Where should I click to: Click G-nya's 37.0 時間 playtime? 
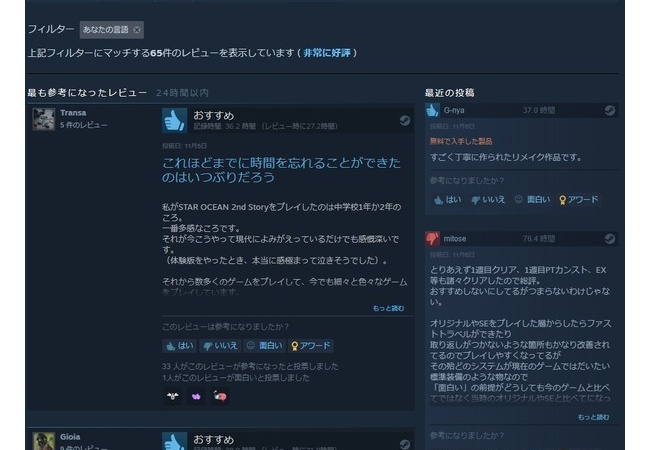pyautogui.click(x=538, y=110)
